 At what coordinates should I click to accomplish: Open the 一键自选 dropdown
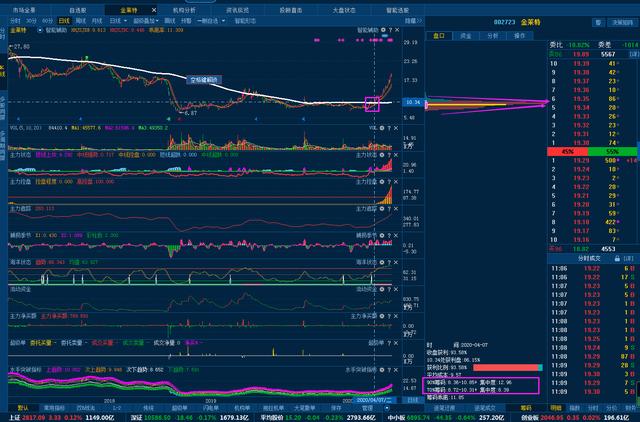[211, 21]
